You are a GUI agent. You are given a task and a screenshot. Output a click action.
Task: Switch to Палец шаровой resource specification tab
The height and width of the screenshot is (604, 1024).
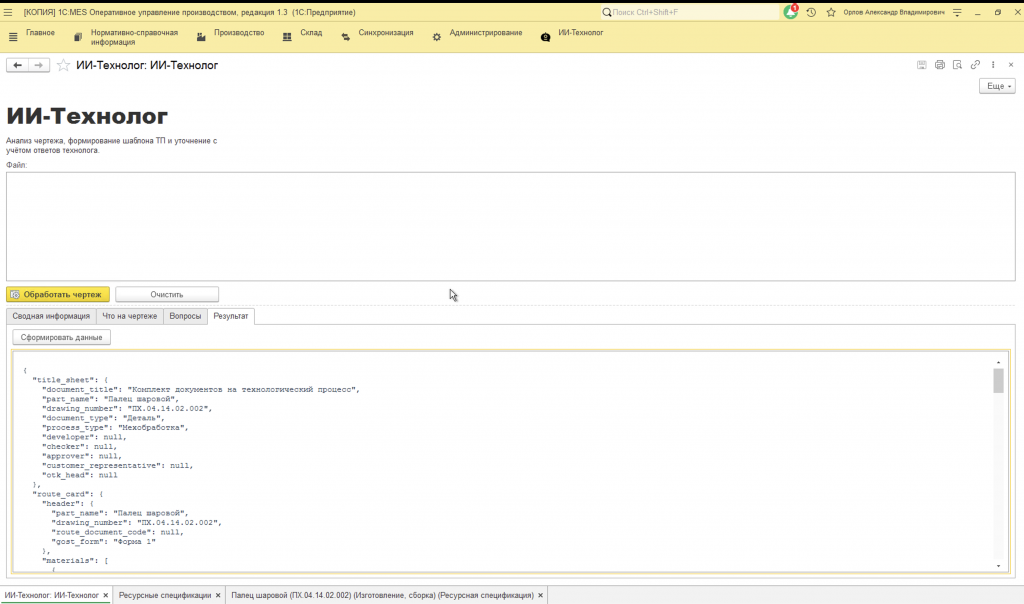382,596
